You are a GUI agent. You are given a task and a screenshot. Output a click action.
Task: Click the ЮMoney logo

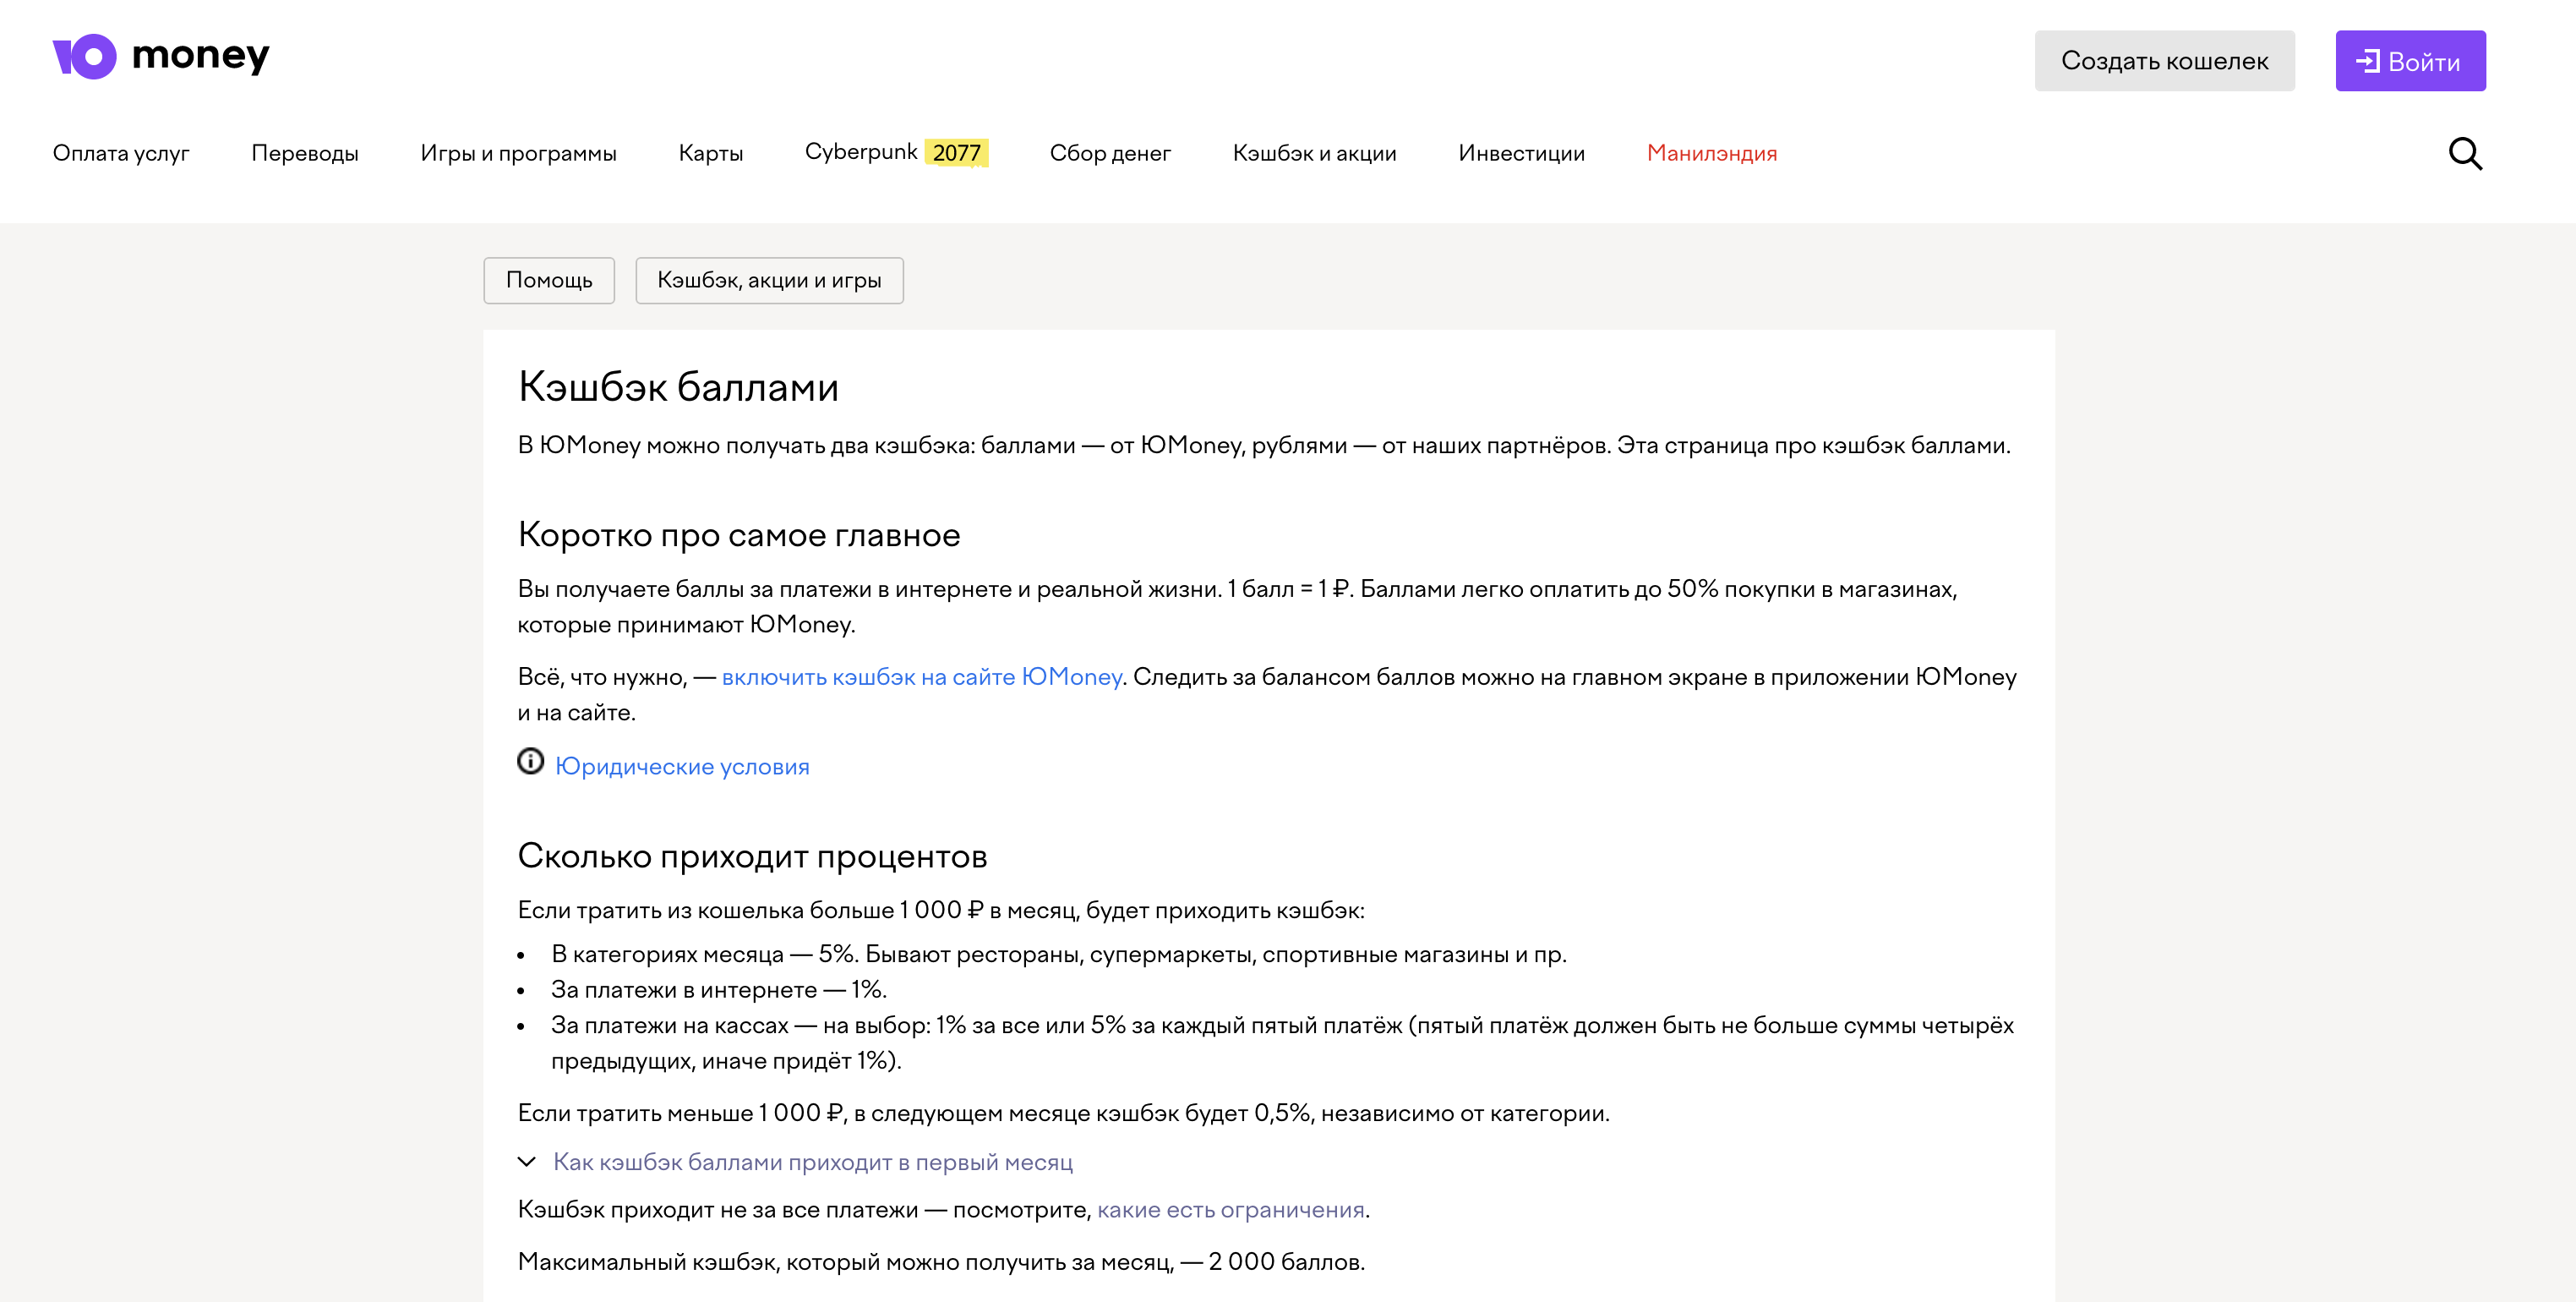[161, 56]
